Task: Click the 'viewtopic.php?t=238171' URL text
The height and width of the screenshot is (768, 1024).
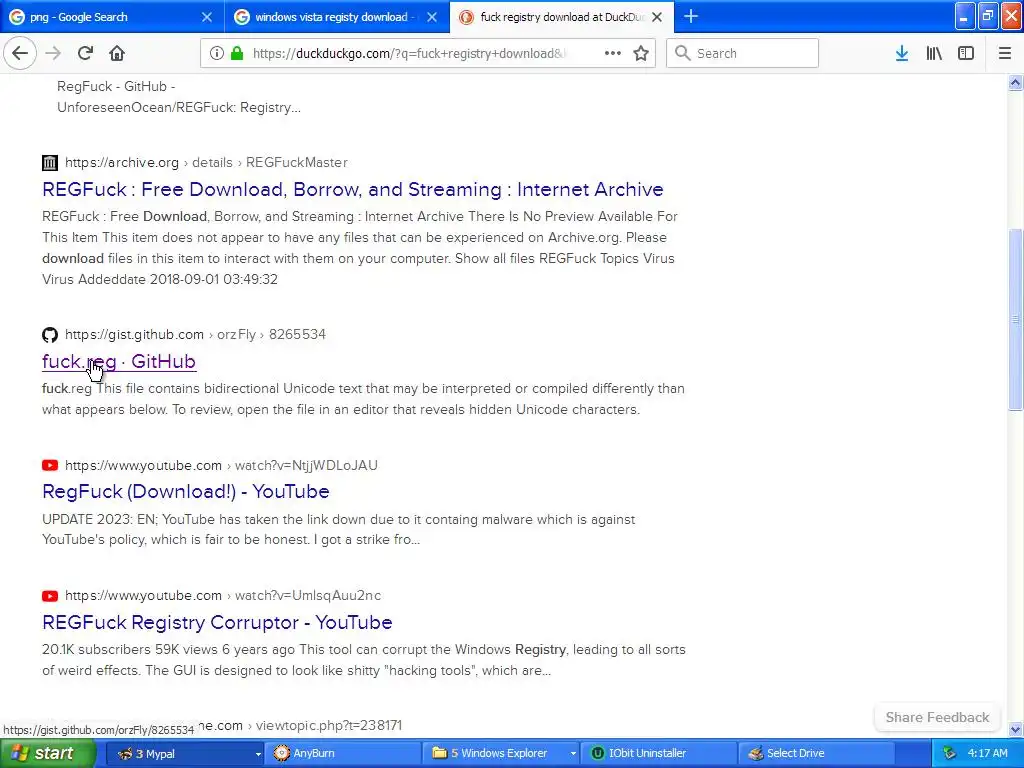Action: coord(328,725)
